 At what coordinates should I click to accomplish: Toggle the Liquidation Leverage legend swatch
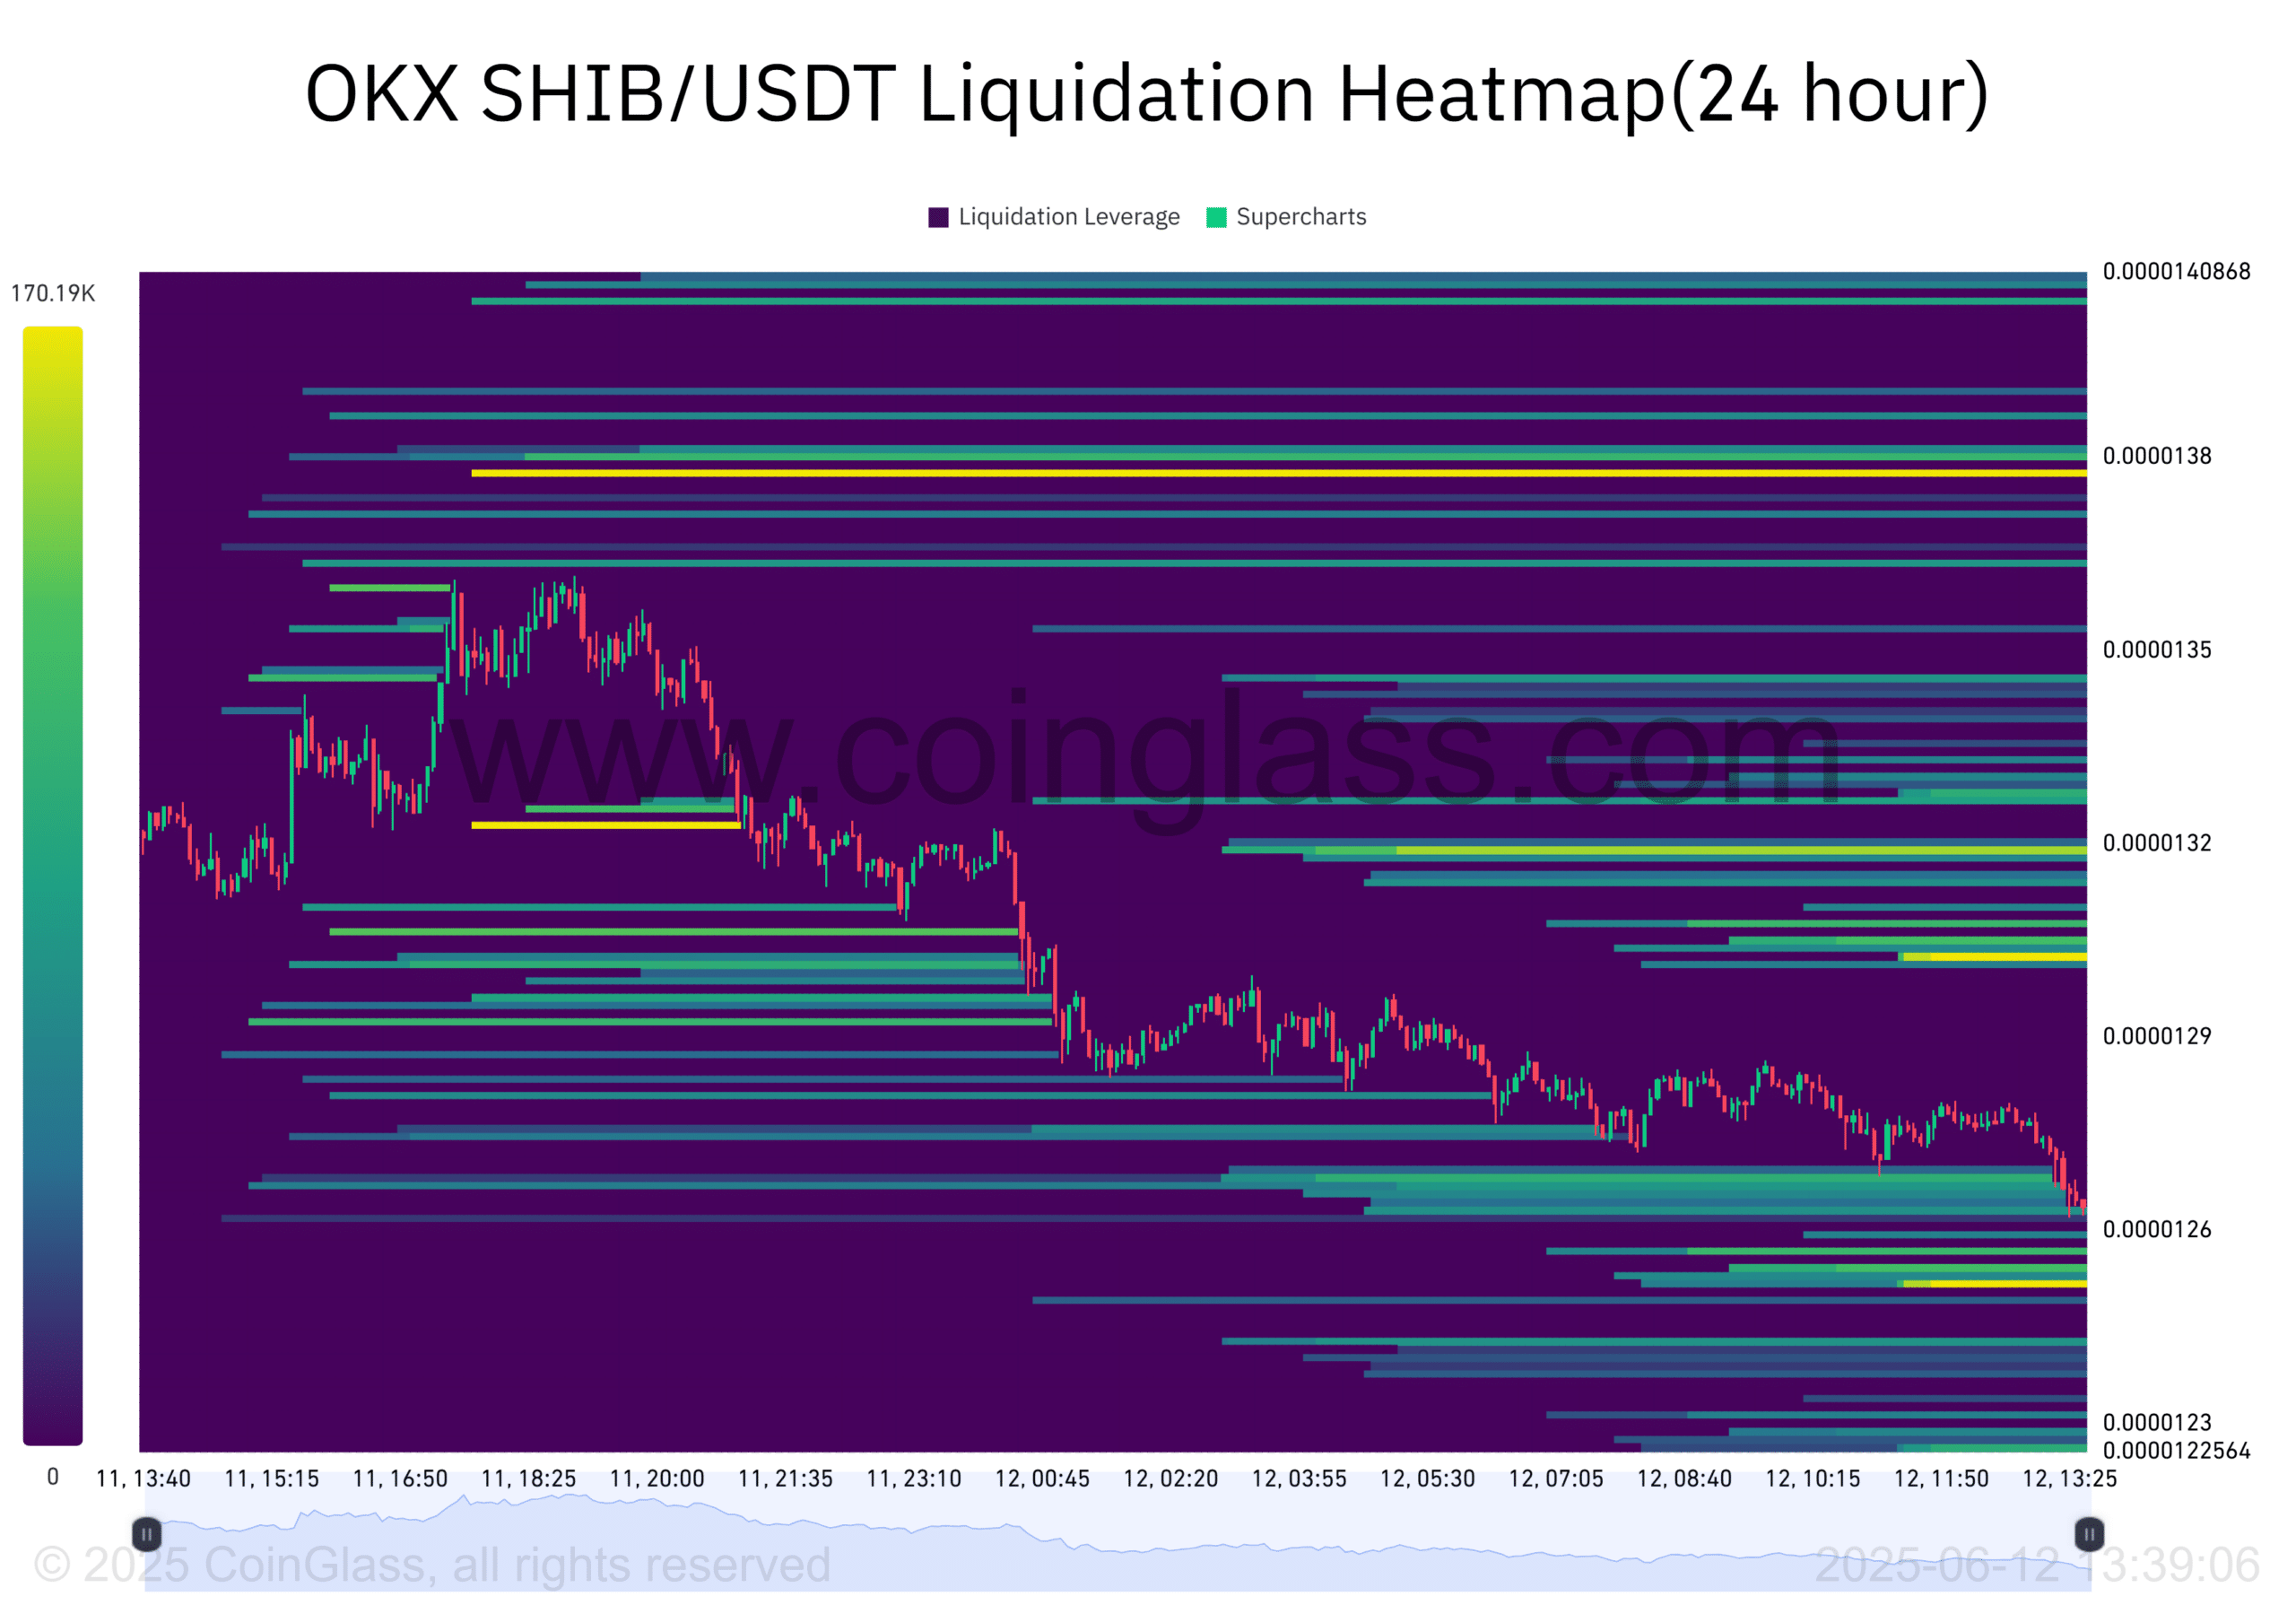938,217
